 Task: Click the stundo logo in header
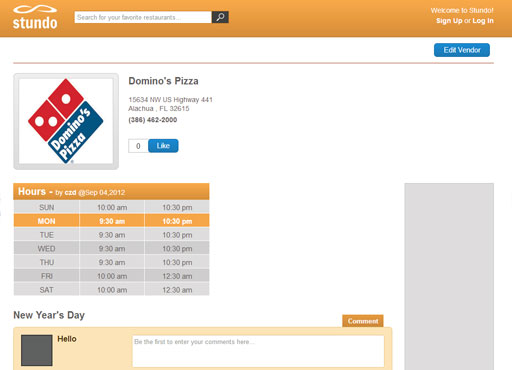click(x=35, y=17)
